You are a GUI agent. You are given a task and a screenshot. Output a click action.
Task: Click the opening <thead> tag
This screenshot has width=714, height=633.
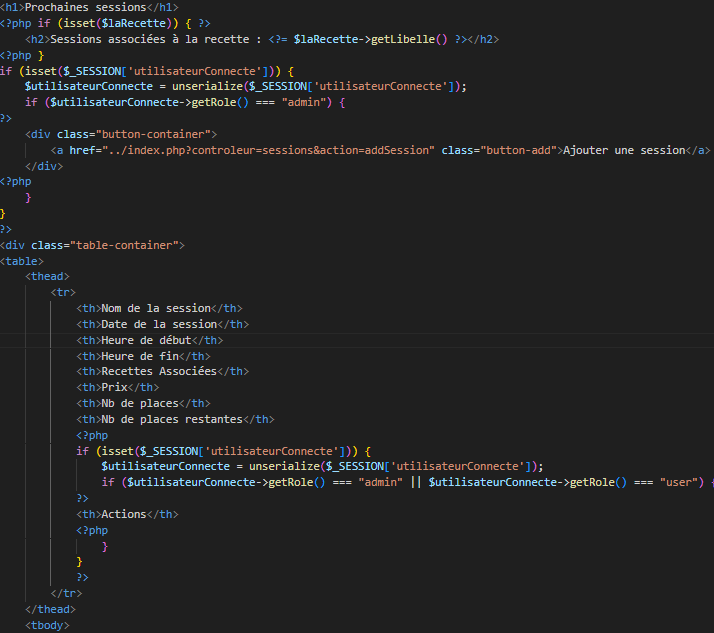(x=47, y=276)
